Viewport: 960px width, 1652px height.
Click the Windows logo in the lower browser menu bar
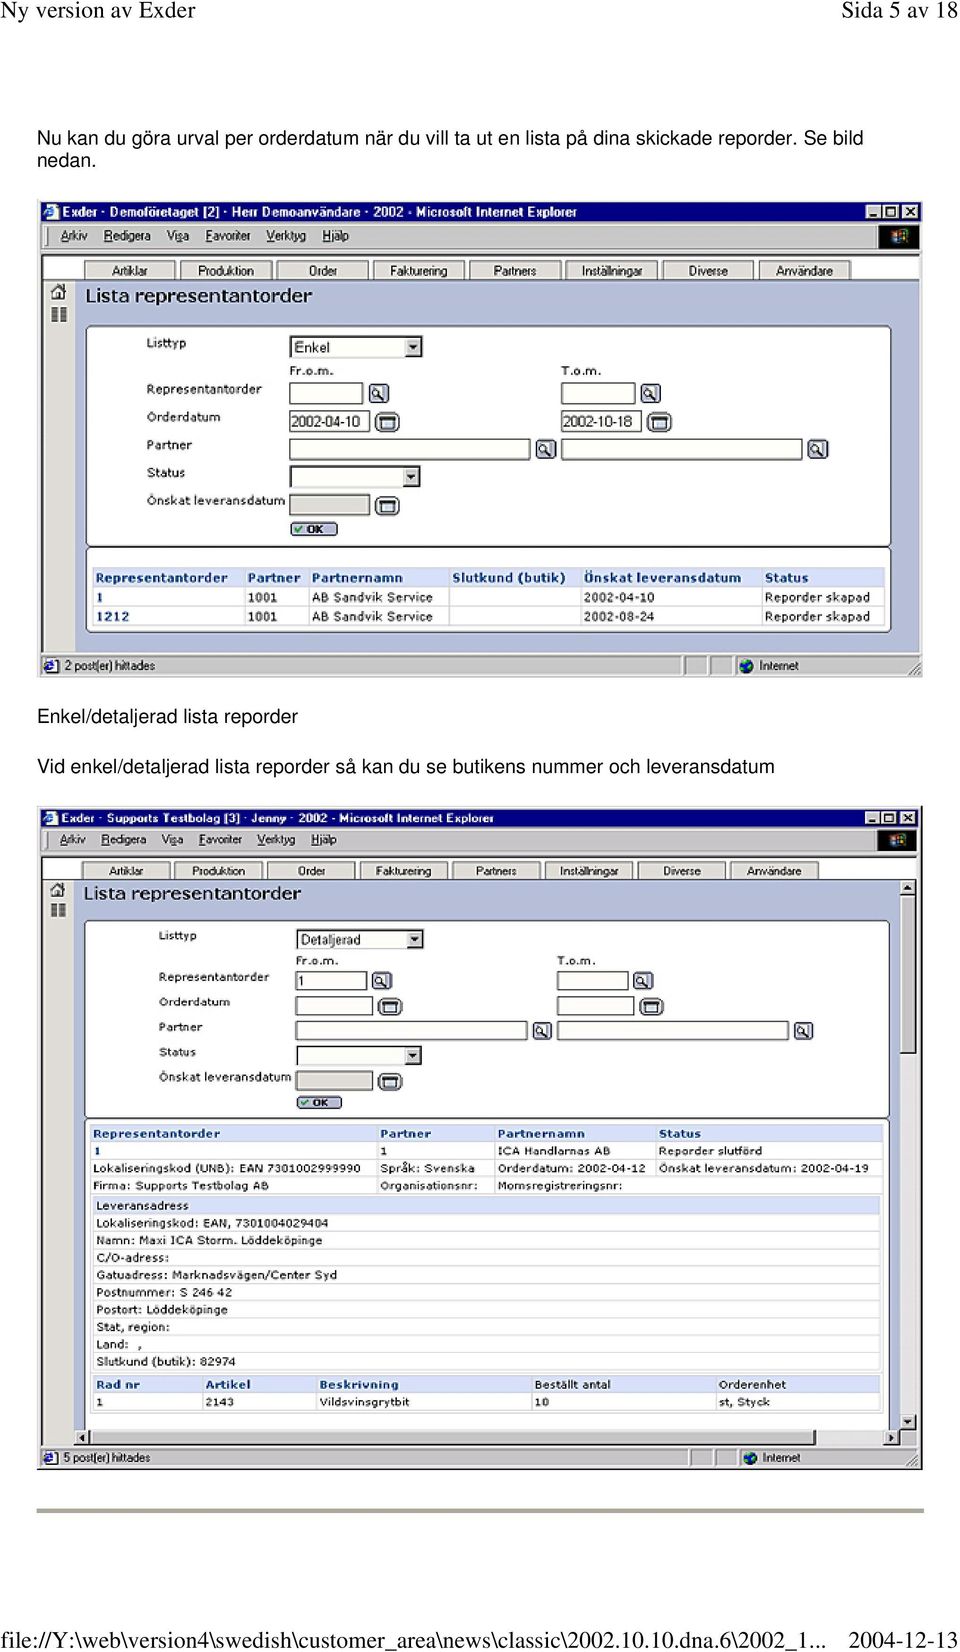pos(897,840)
